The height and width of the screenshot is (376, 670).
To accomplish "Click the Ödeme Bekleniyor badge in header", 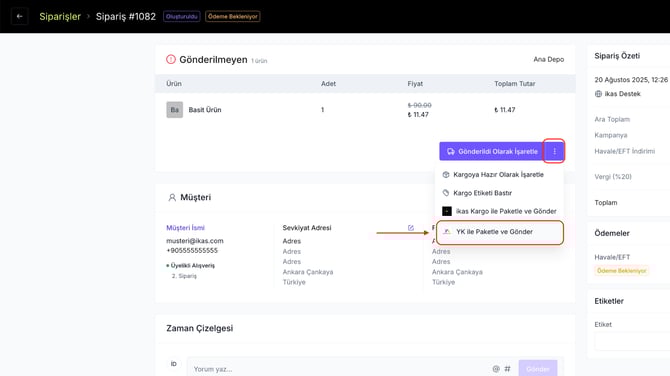I will (232, 17).
